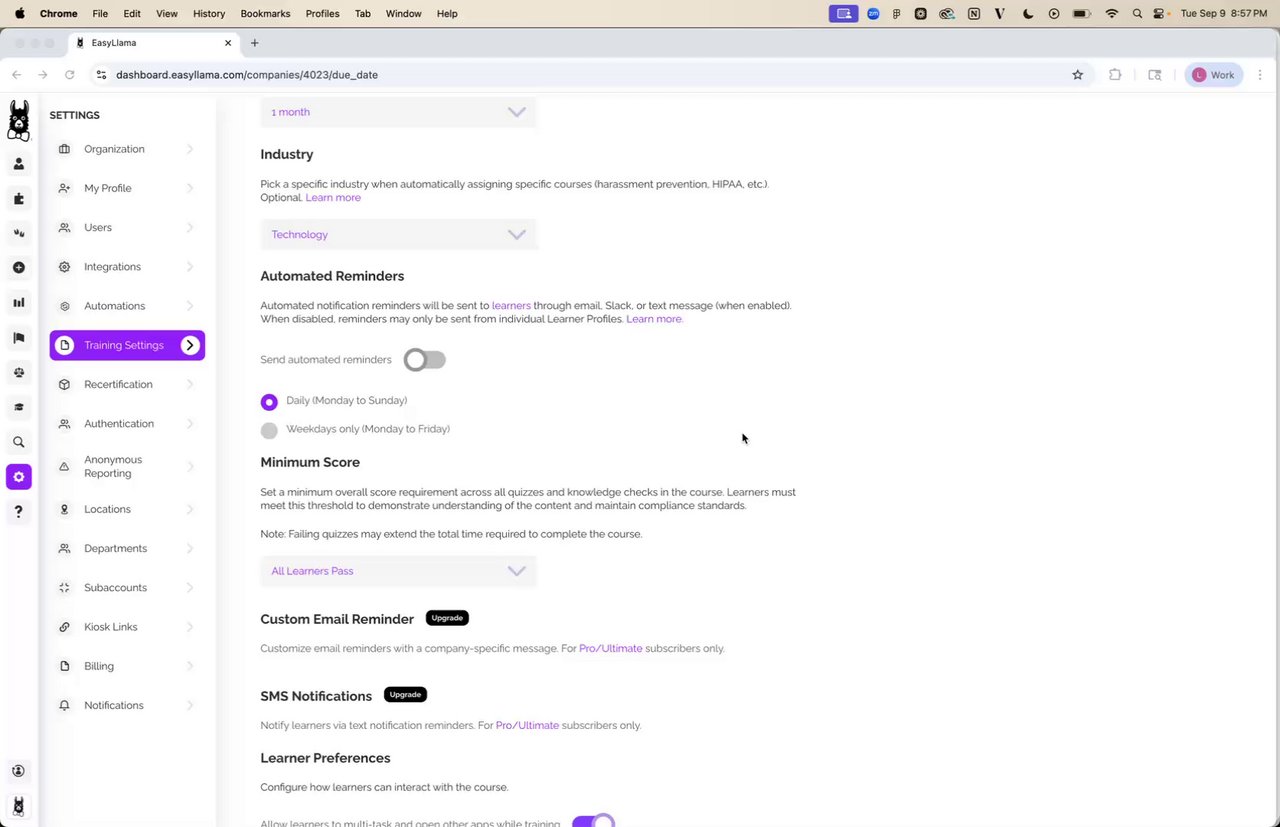Open macOS Control Center icon

point(1159,14)
